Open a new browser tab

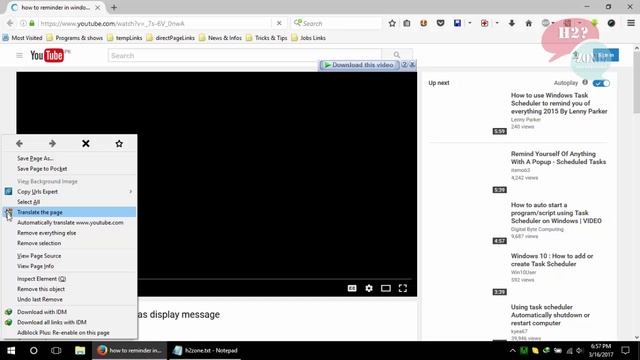(x=114, y=7)
